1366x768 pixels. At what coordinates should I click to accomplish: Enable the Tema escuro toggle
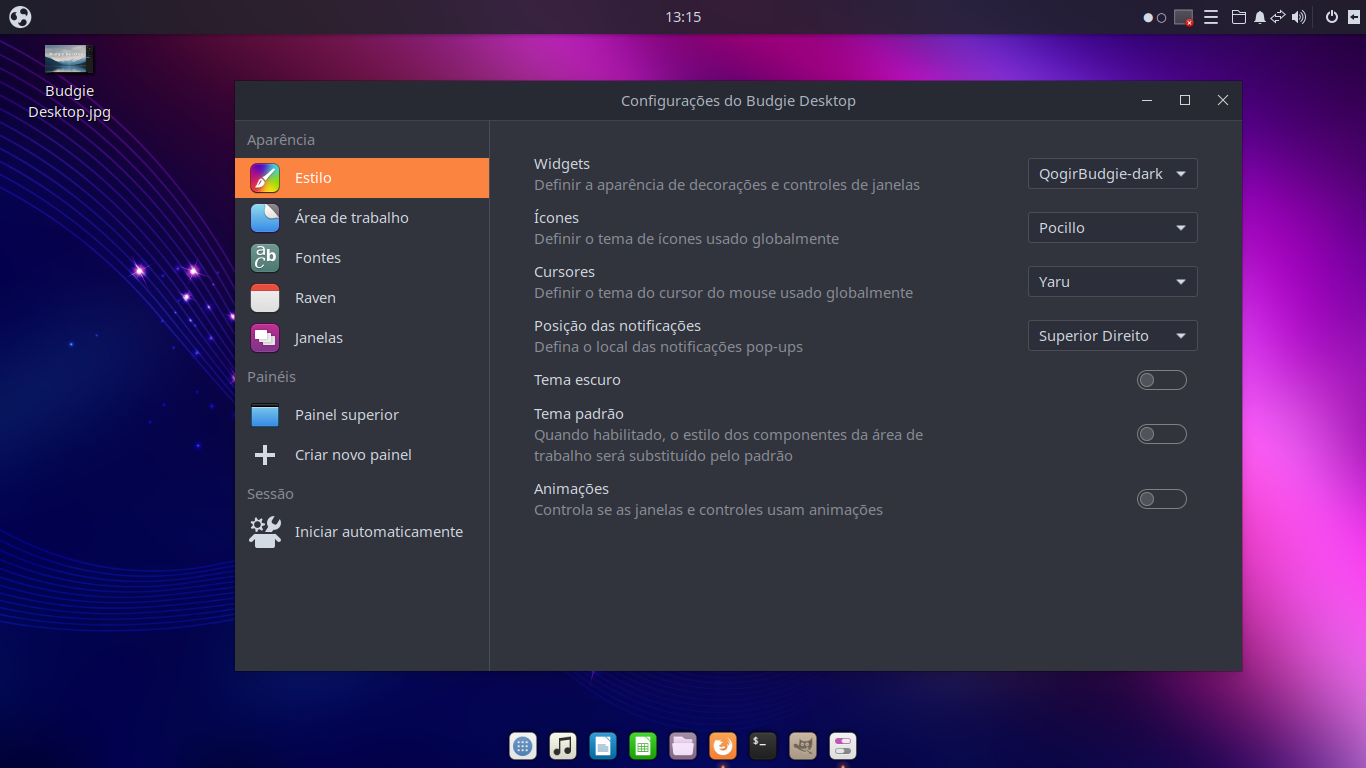coord(1161,380)
